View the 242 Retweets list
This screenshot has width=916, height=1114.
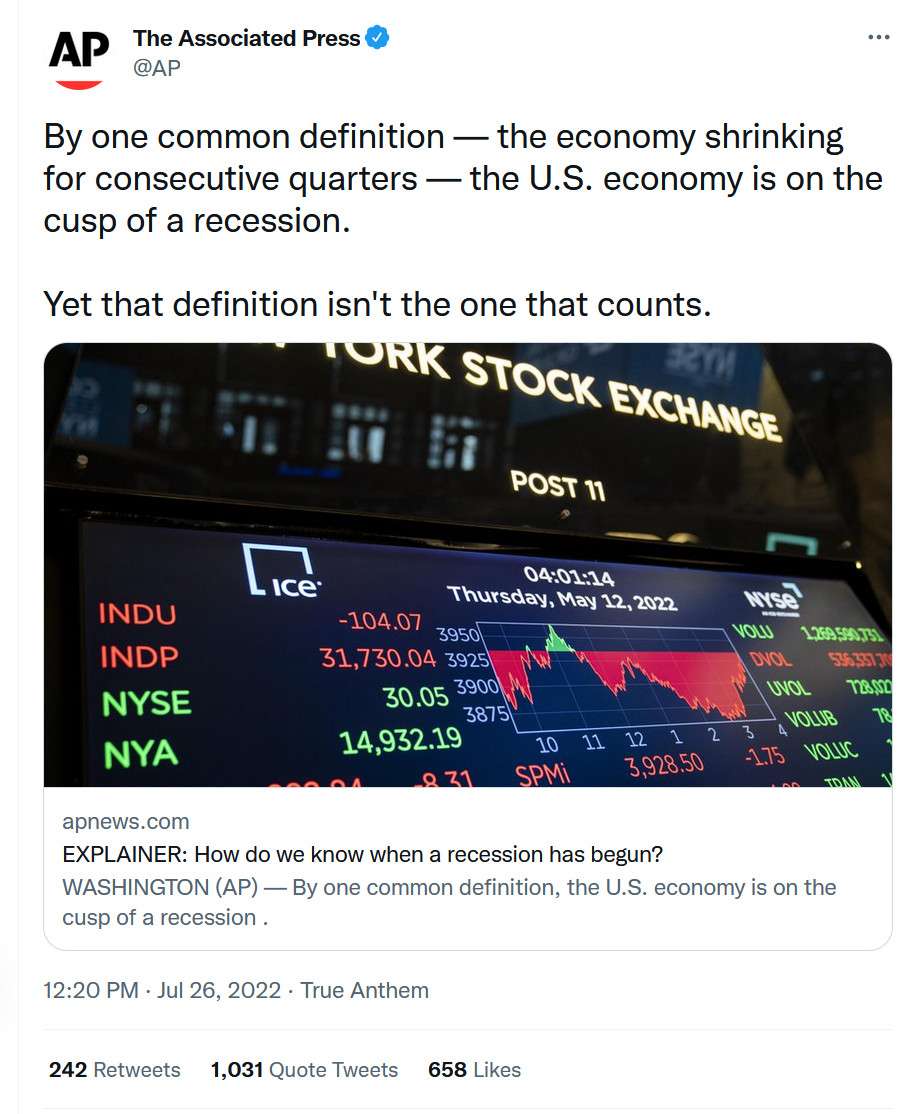click(114, 1070)
